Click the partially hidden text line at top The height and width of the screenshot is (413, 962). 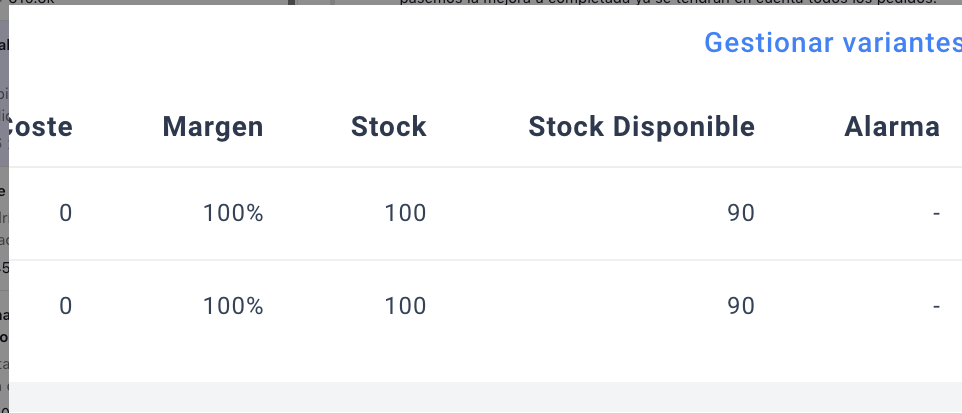[x=660, y=3]
